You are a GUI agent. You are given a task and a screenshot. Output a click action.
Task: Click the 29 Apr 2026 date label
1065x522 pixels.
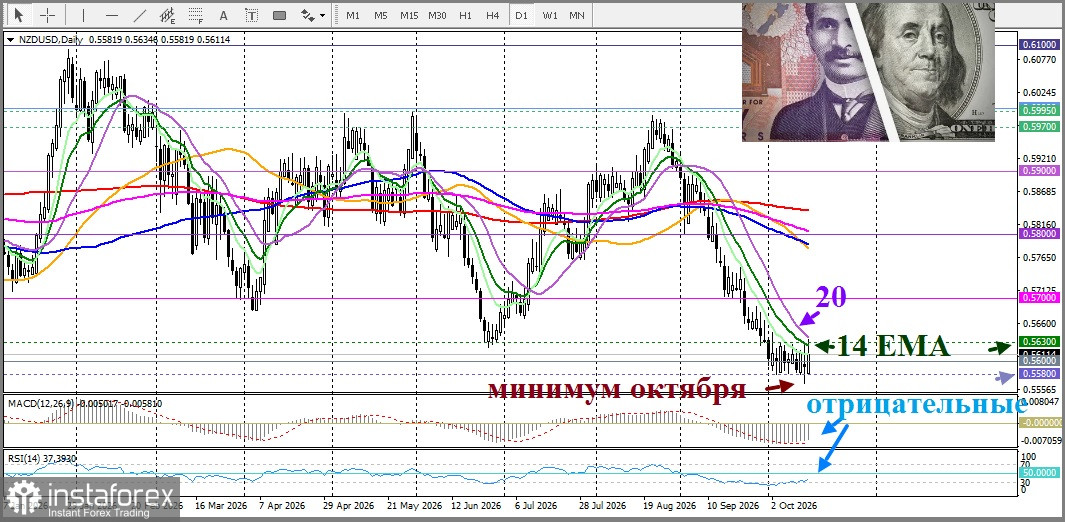(x=348, y=506)
